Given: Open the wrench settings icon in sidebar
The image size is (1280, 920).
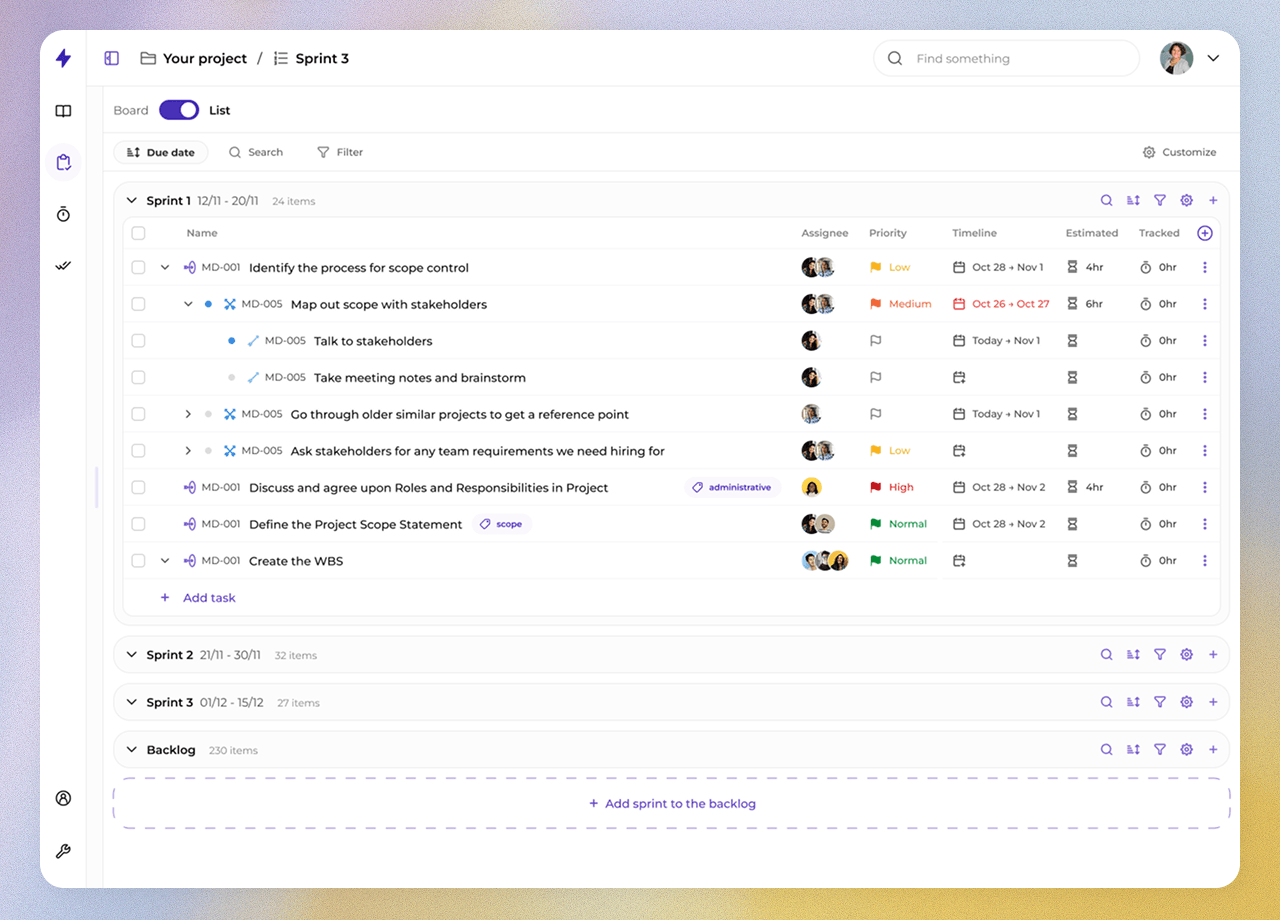Looking at the screenshot, I should click(x=63, y=852).
